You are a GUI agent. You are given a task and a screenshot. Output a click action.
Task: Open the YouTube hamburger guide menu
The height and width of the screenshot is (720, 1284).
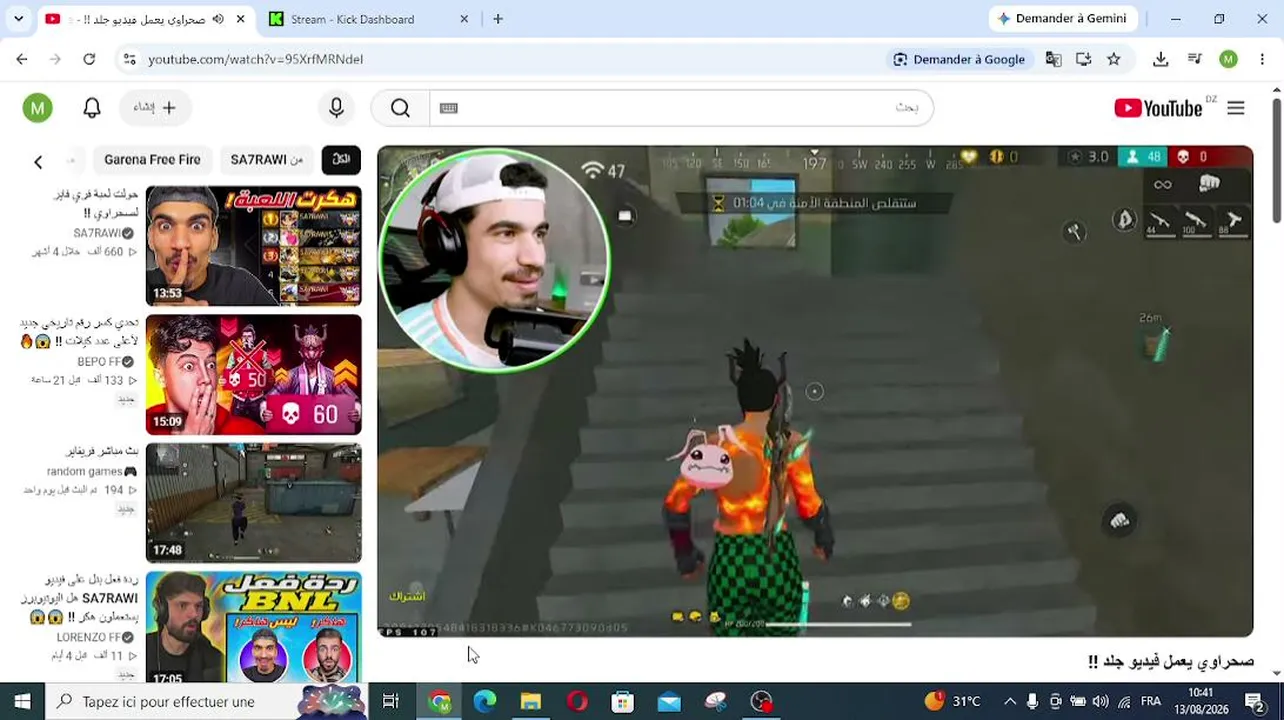1236,108
